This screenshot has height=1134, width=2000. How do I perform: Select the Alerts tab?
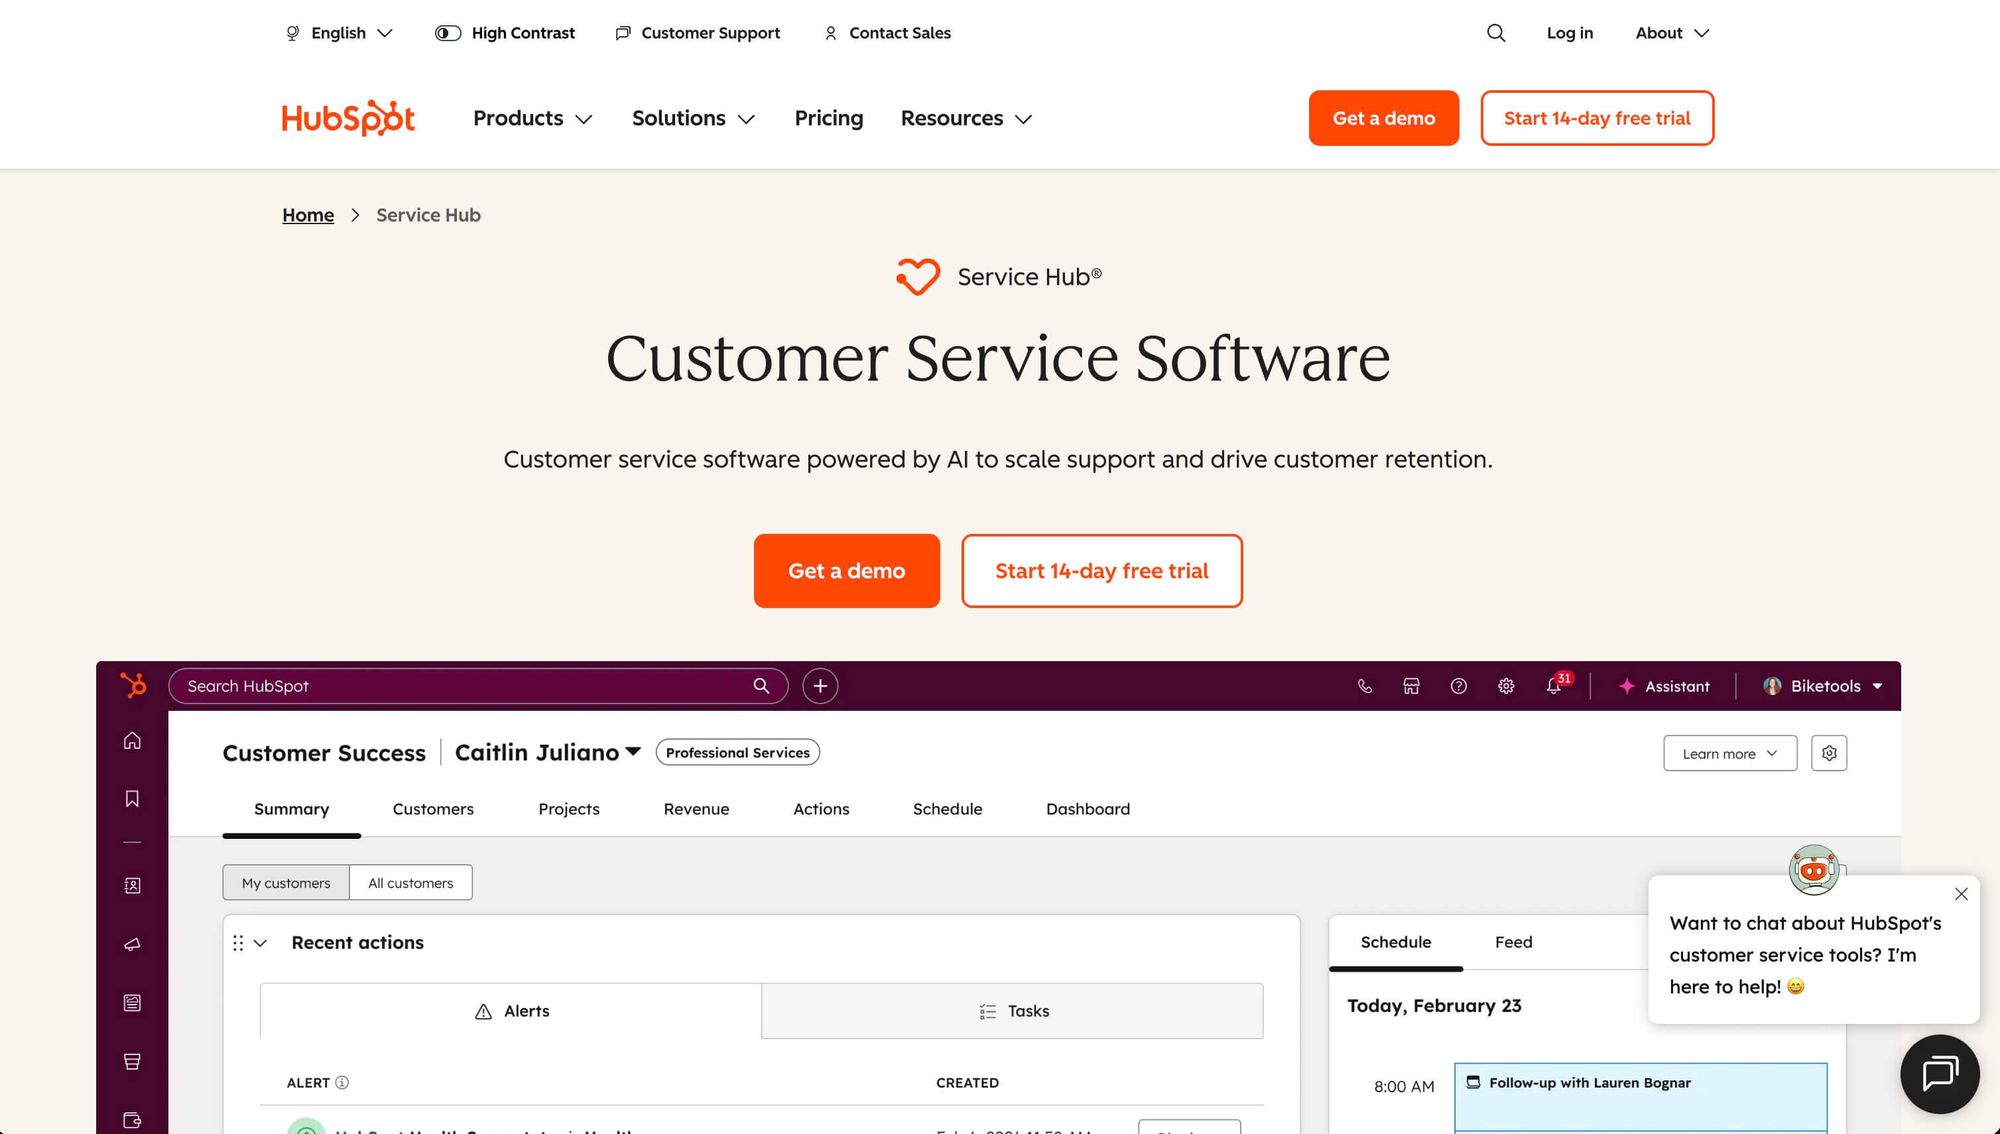pyautogui.click(x=511, y=1011)
